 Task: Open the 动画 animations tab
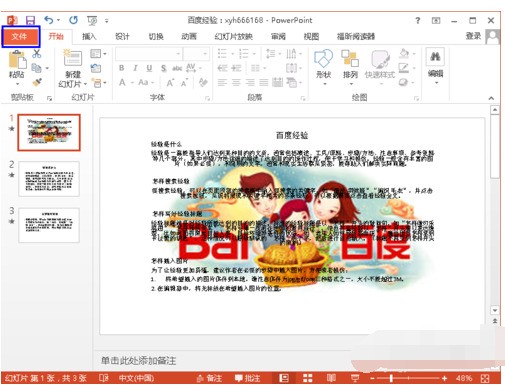click(x=189, y=36)
